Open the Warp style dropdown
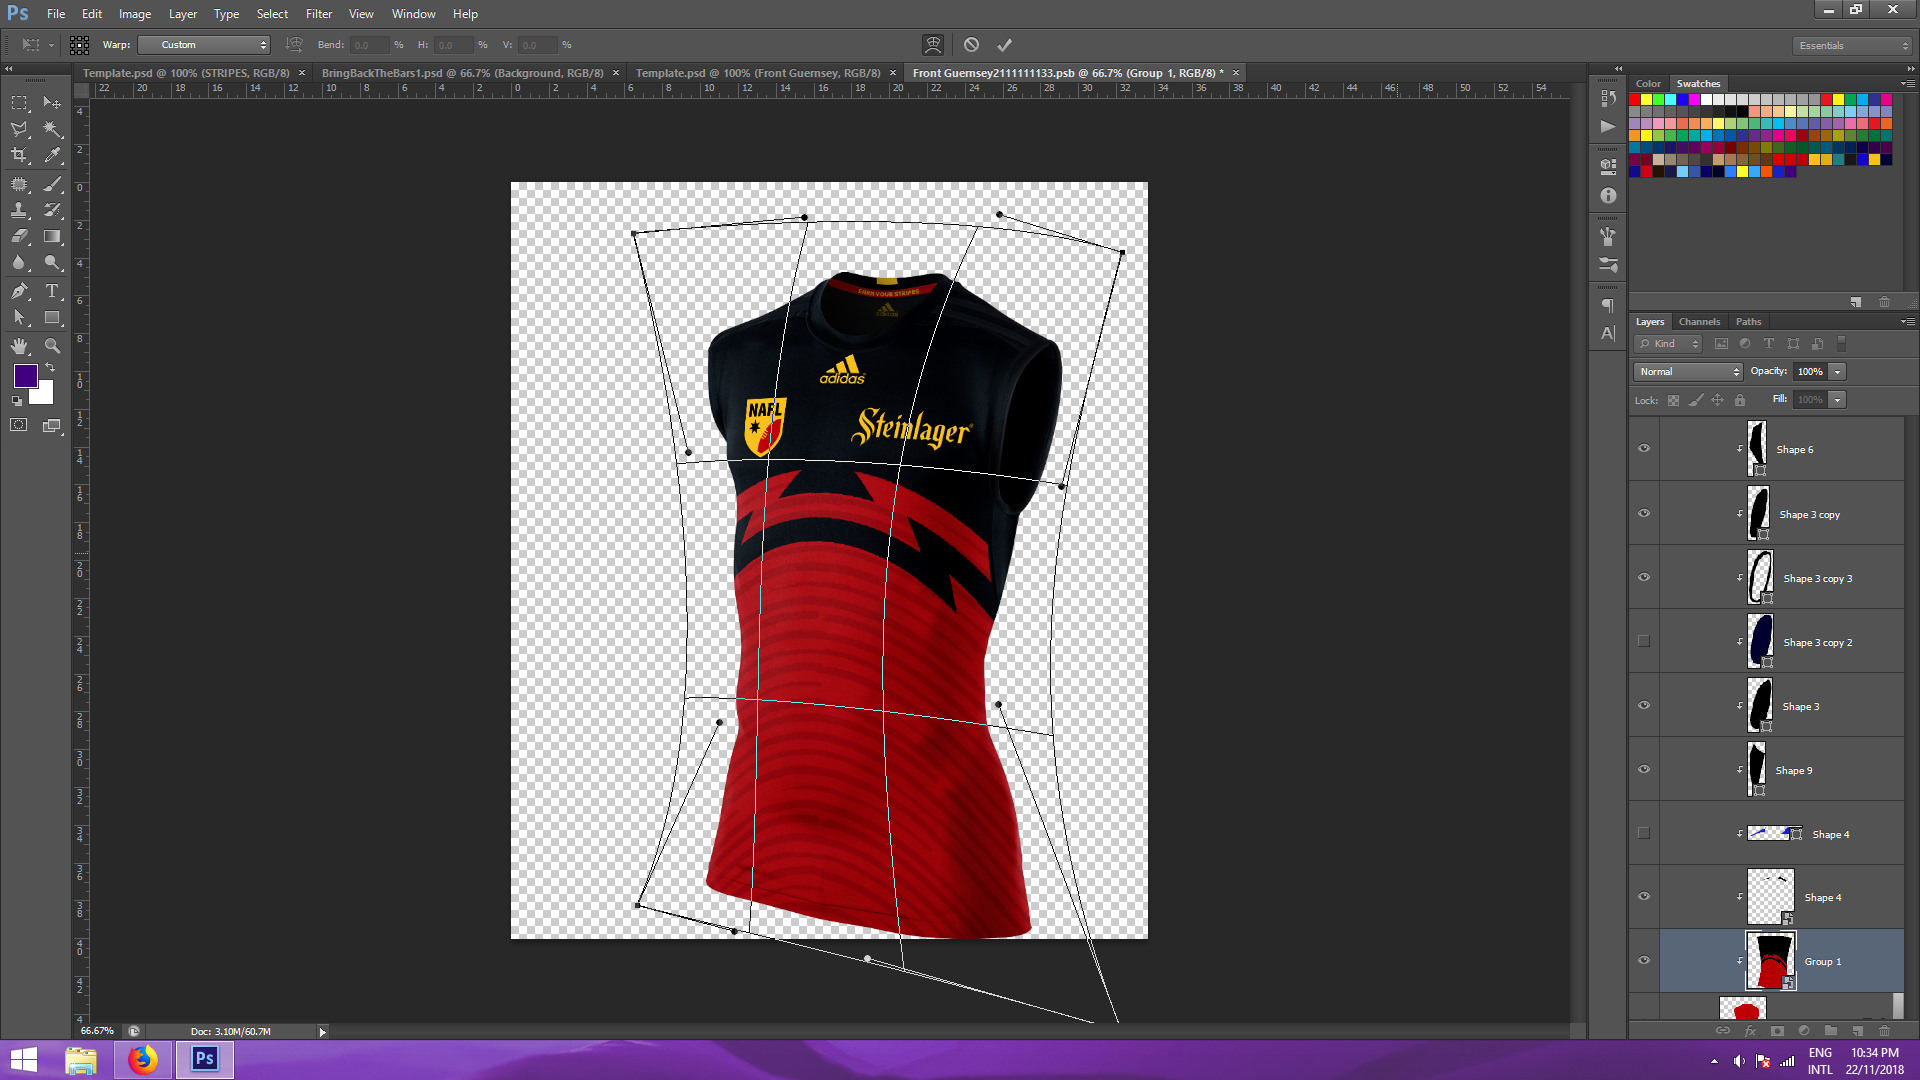 click(204, 45)
